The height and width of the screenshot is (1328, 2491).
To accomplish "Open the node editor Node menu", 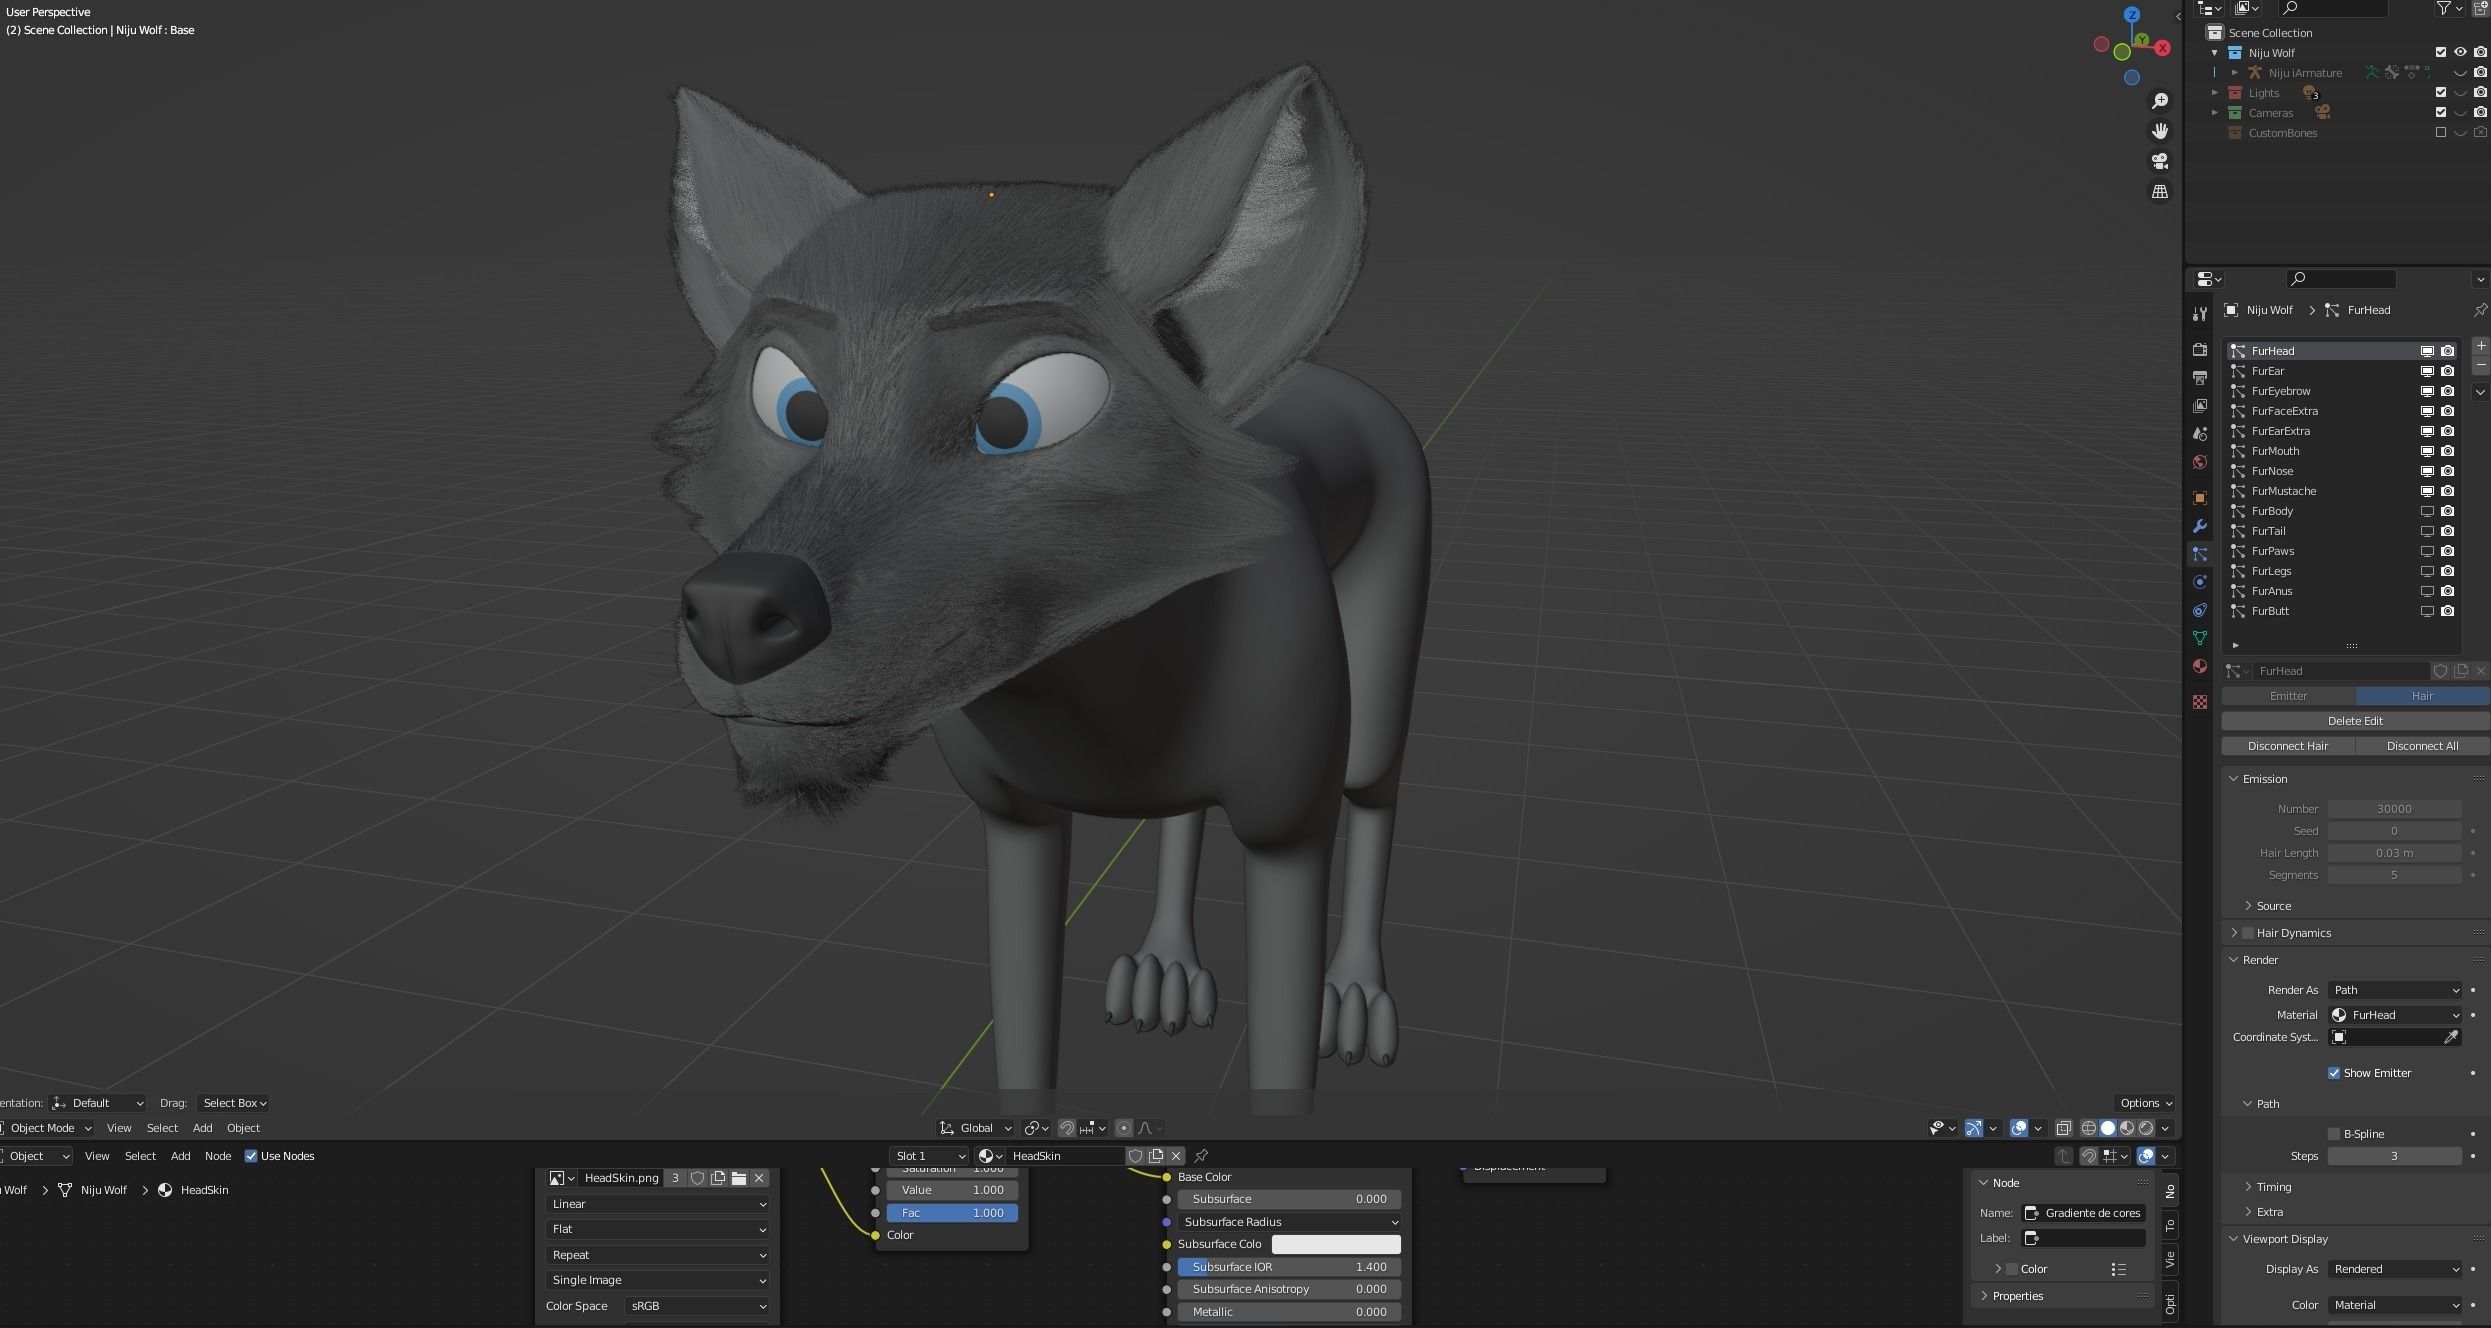I will (218, 1156).
